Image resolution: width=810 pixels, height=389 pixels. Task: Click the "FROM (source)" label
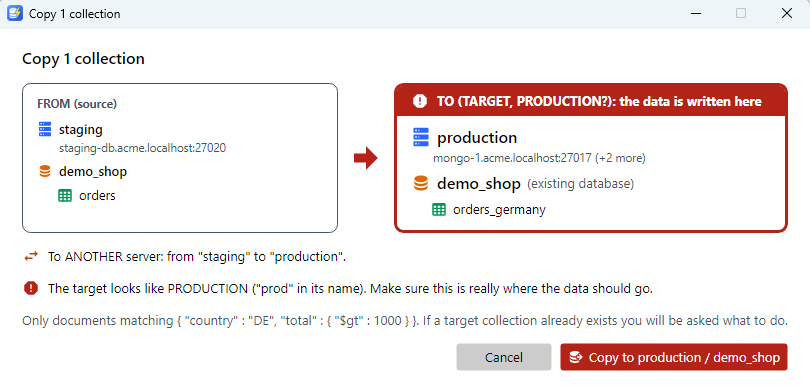[x=77, y=104]
